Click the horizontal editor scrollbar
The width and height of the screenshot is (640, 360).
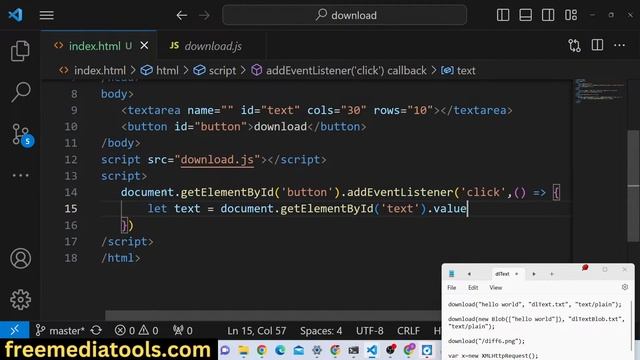(x=273, y=316)
